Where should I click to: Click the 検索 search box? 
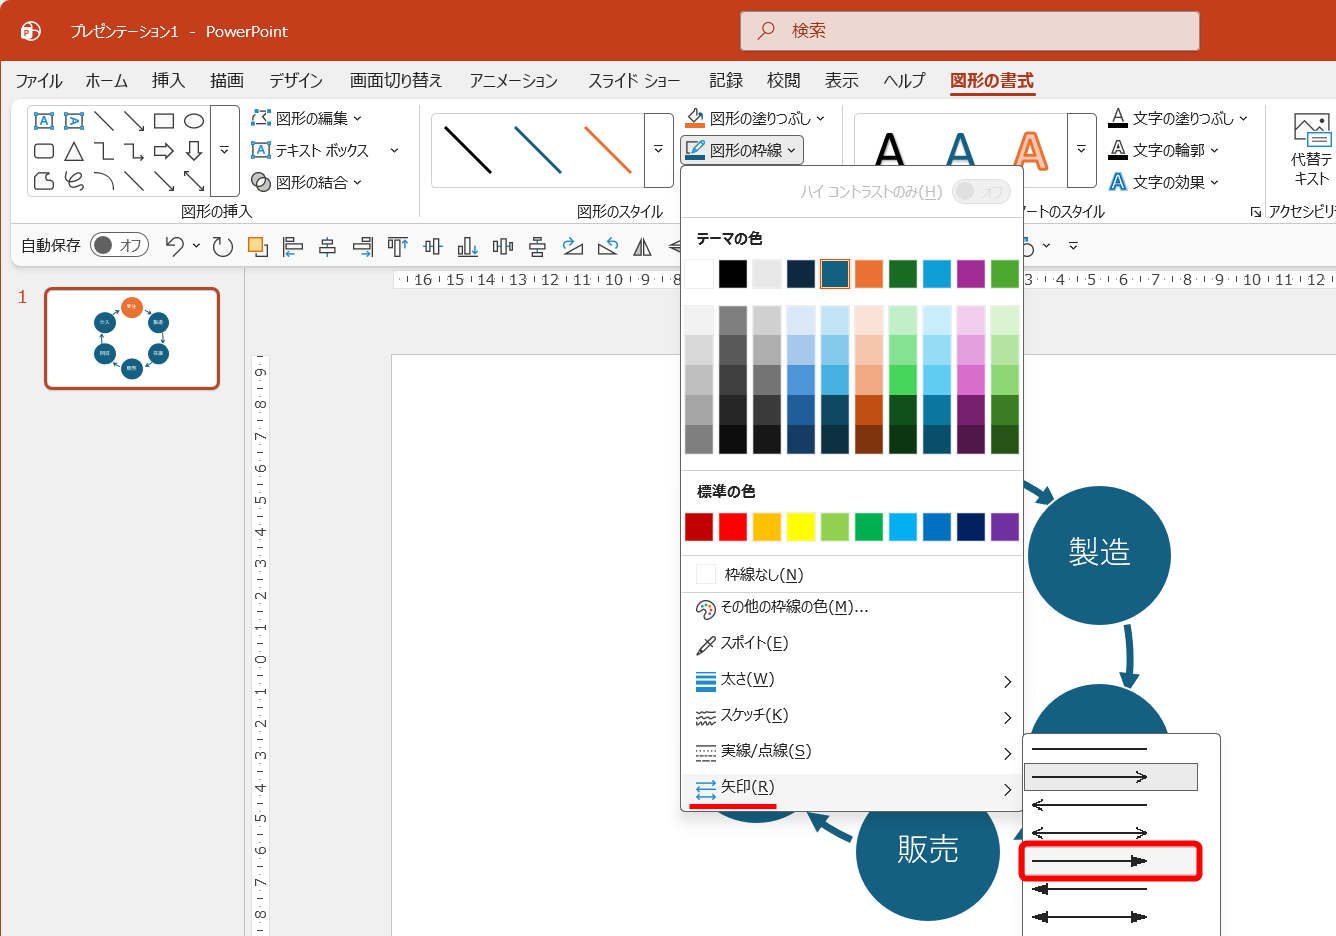pyautogui.click(x=970, y=31)
